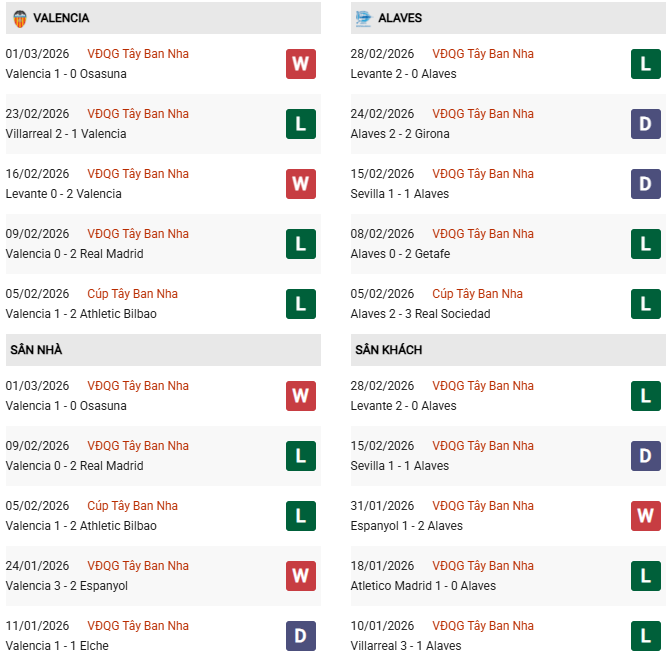666x660 pixels.
Task: Open the VALENCIA team header
Action: point(61,18)
